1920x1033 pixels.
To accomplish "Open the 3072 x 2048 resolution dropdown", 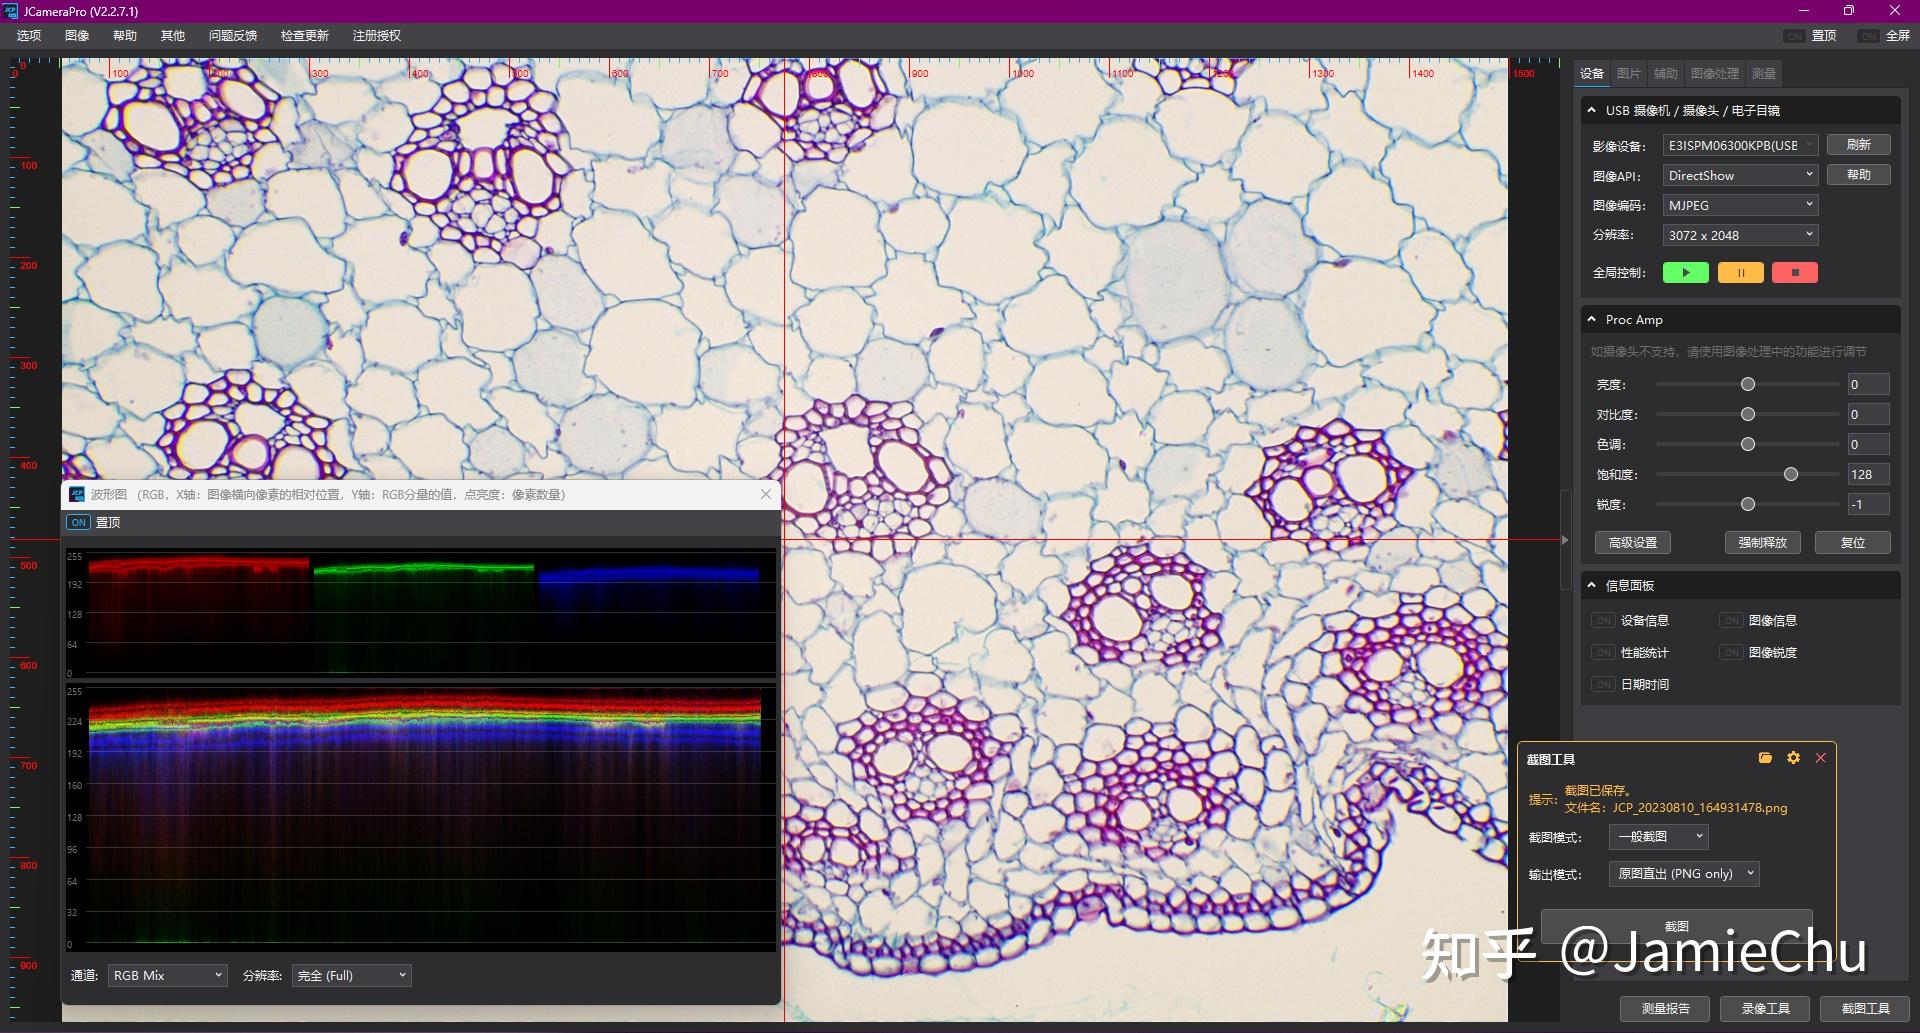I will (x=1740, y=235).
